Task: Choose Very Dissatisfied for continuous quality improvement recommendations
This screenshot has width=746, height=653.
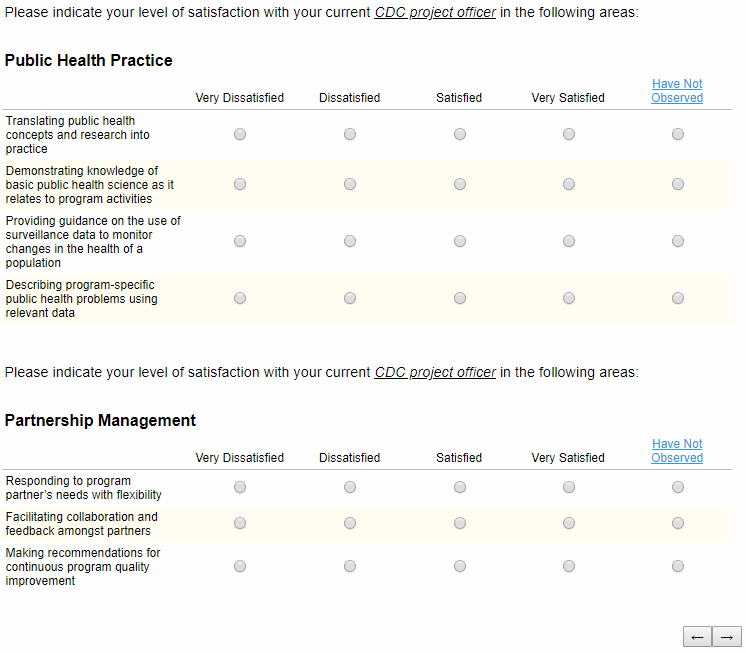Action: [240, 566]
